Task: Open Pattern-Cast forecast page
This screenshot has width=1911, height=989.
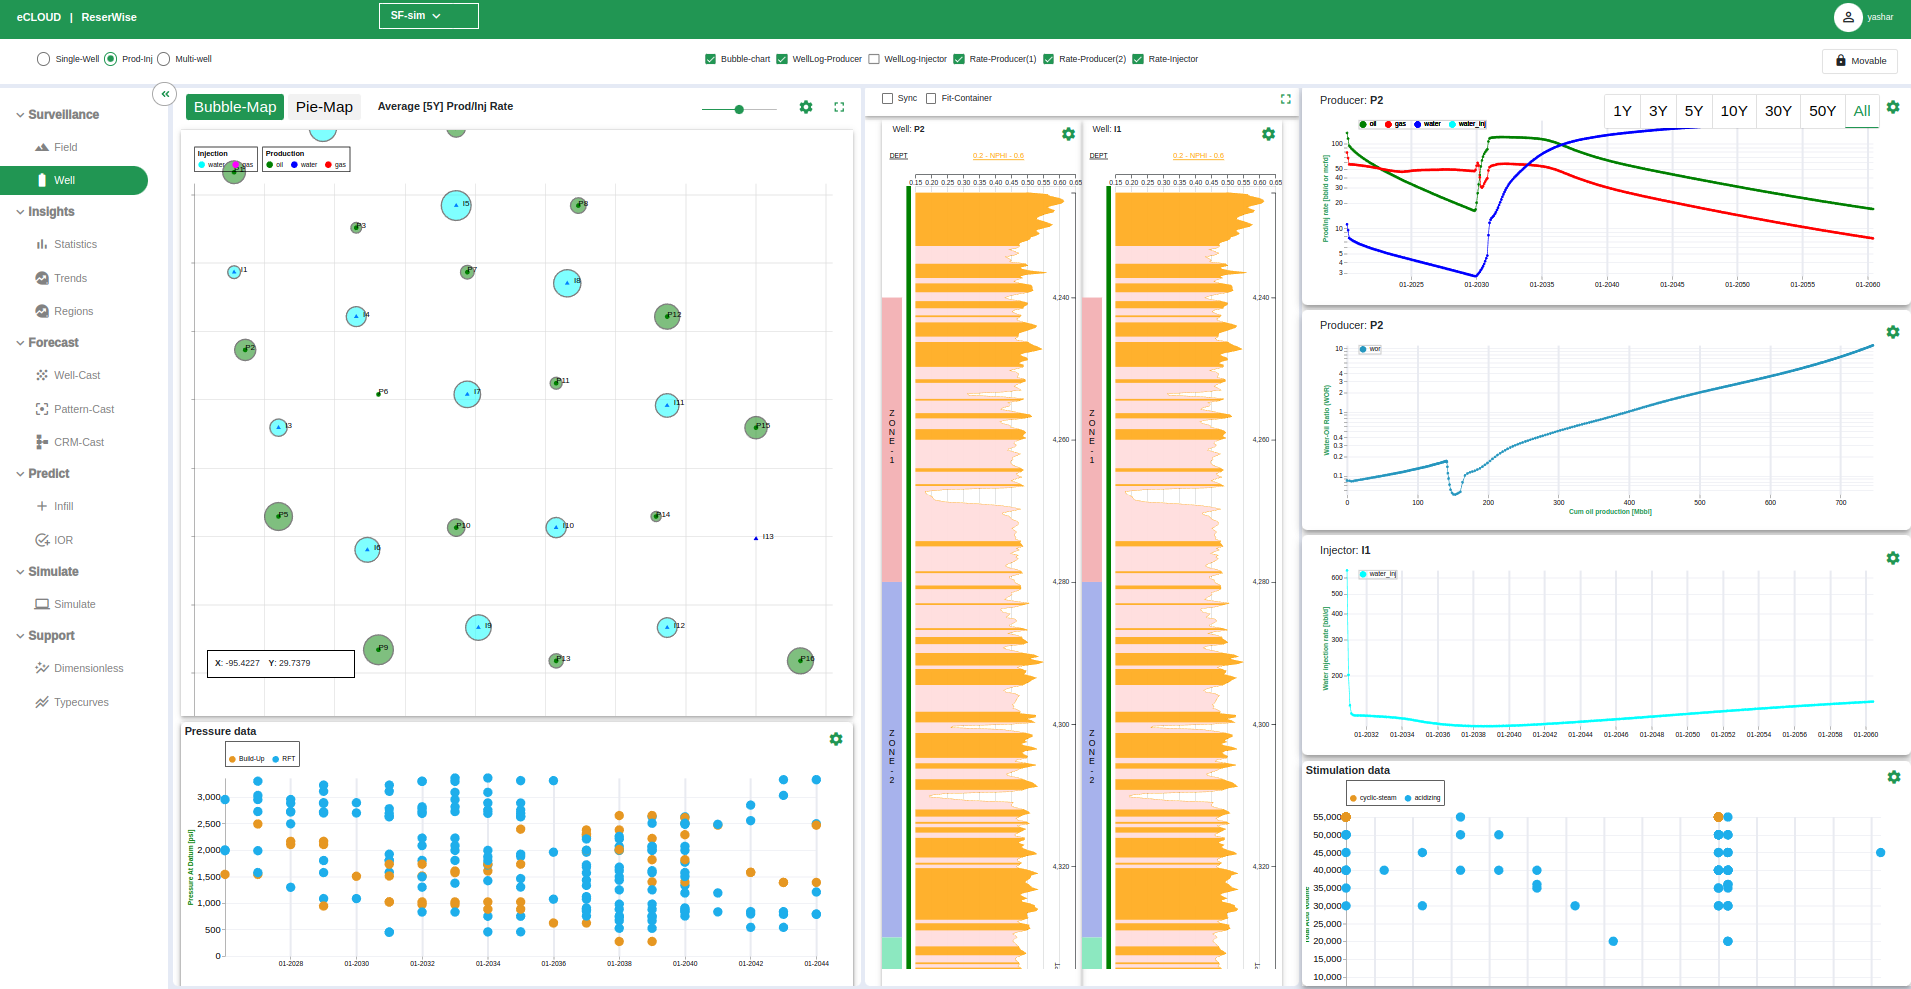Action: 75,409
